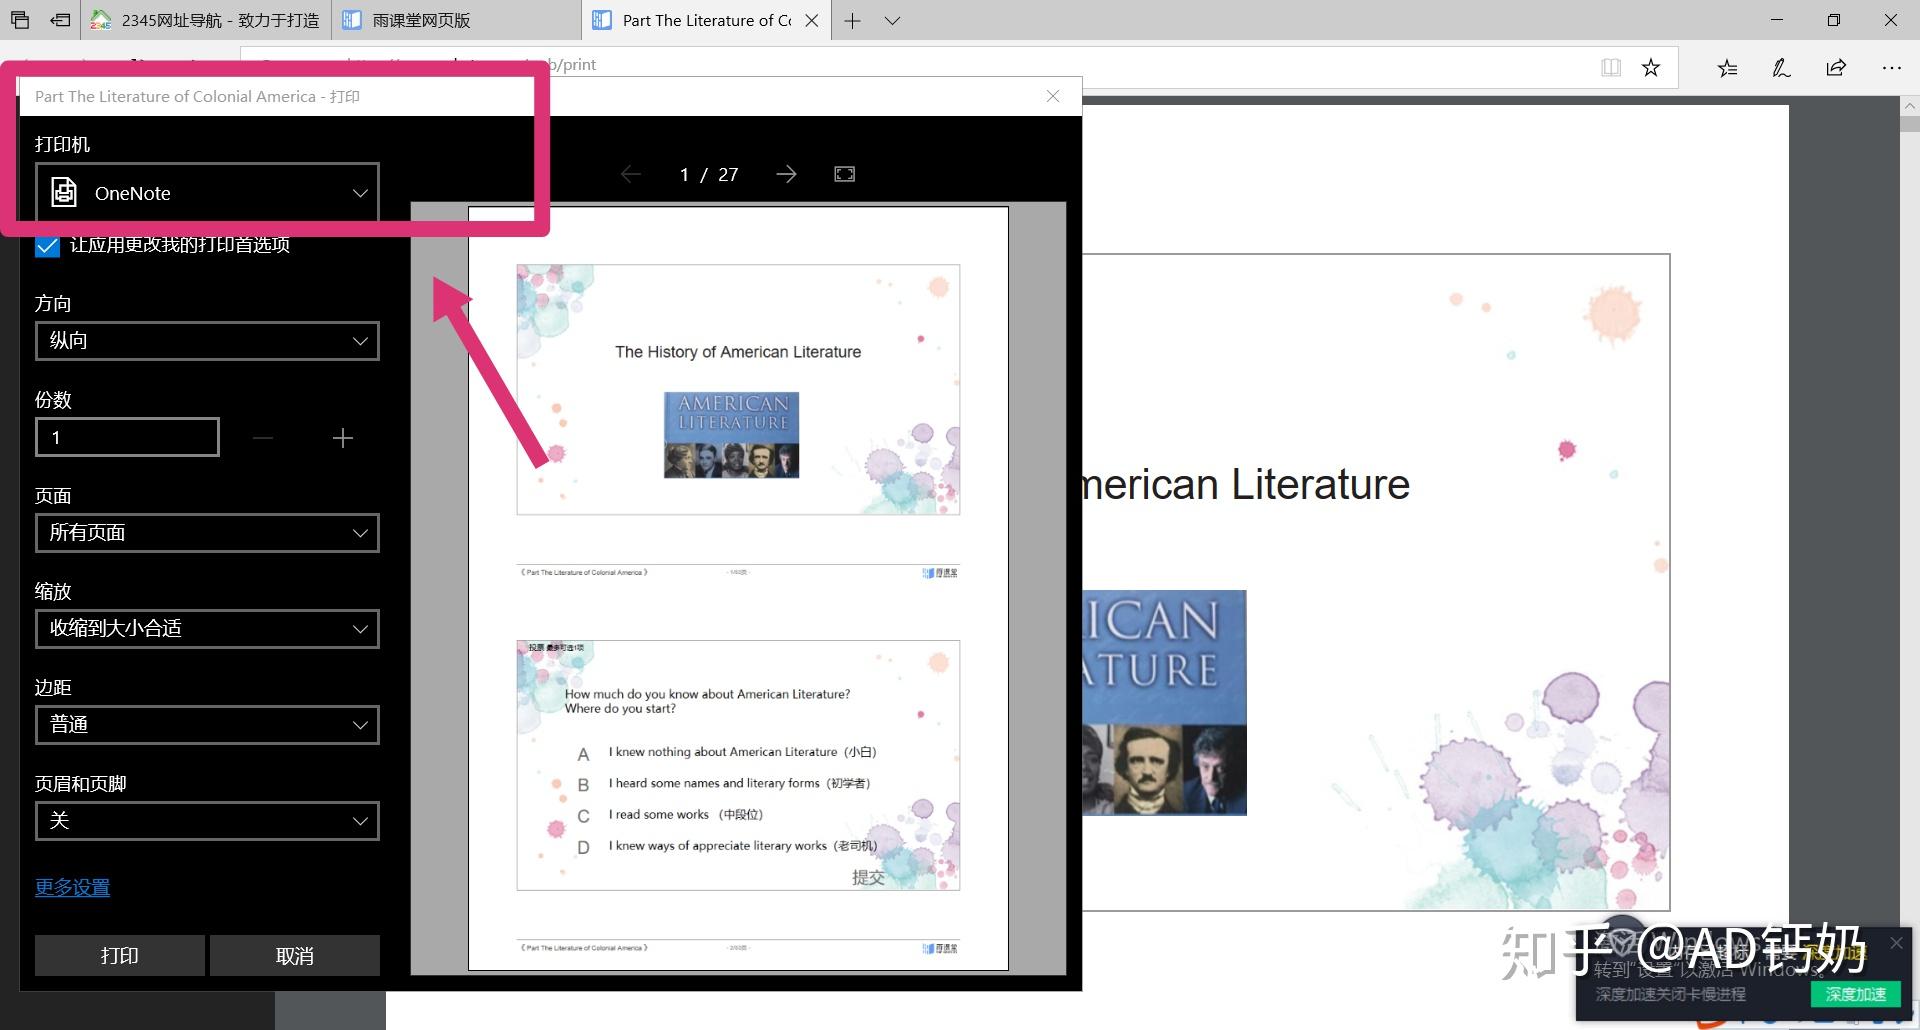Image resolution: width=1920 pixels, height=1030 pixels.
Task: Open the favorites hub icon
Action: (1727, 68)
